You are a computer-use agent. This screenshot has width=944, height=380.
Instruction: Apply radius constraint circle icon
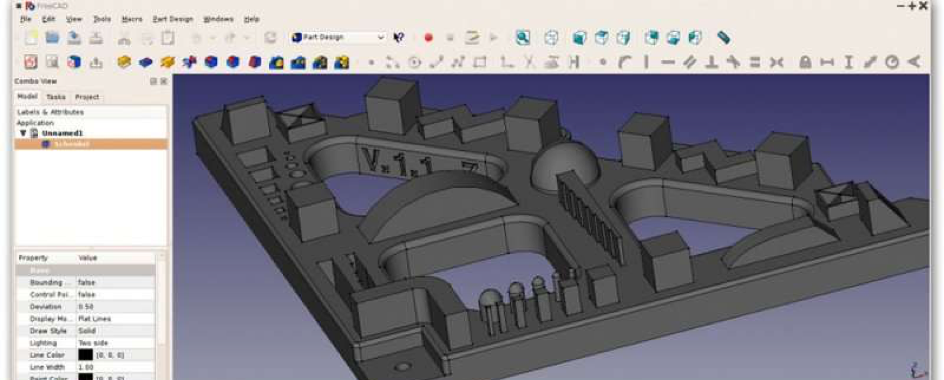click(892, 62)
